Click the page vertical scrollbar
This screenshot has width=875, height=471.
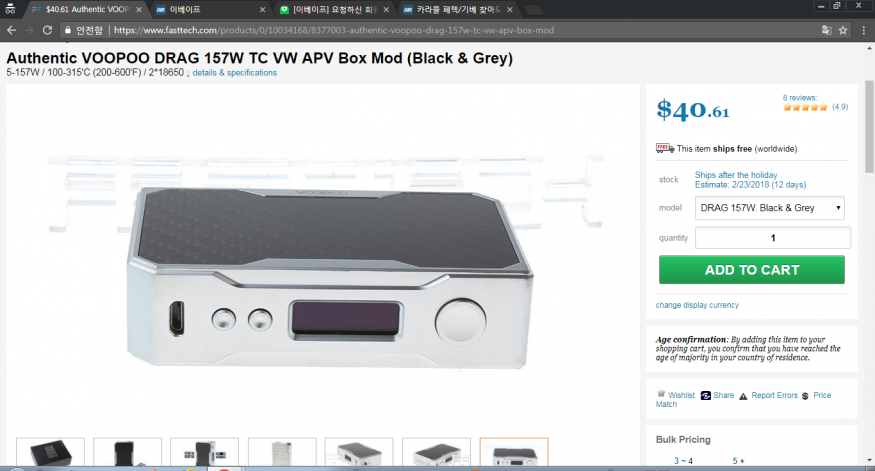pos(869,126)
